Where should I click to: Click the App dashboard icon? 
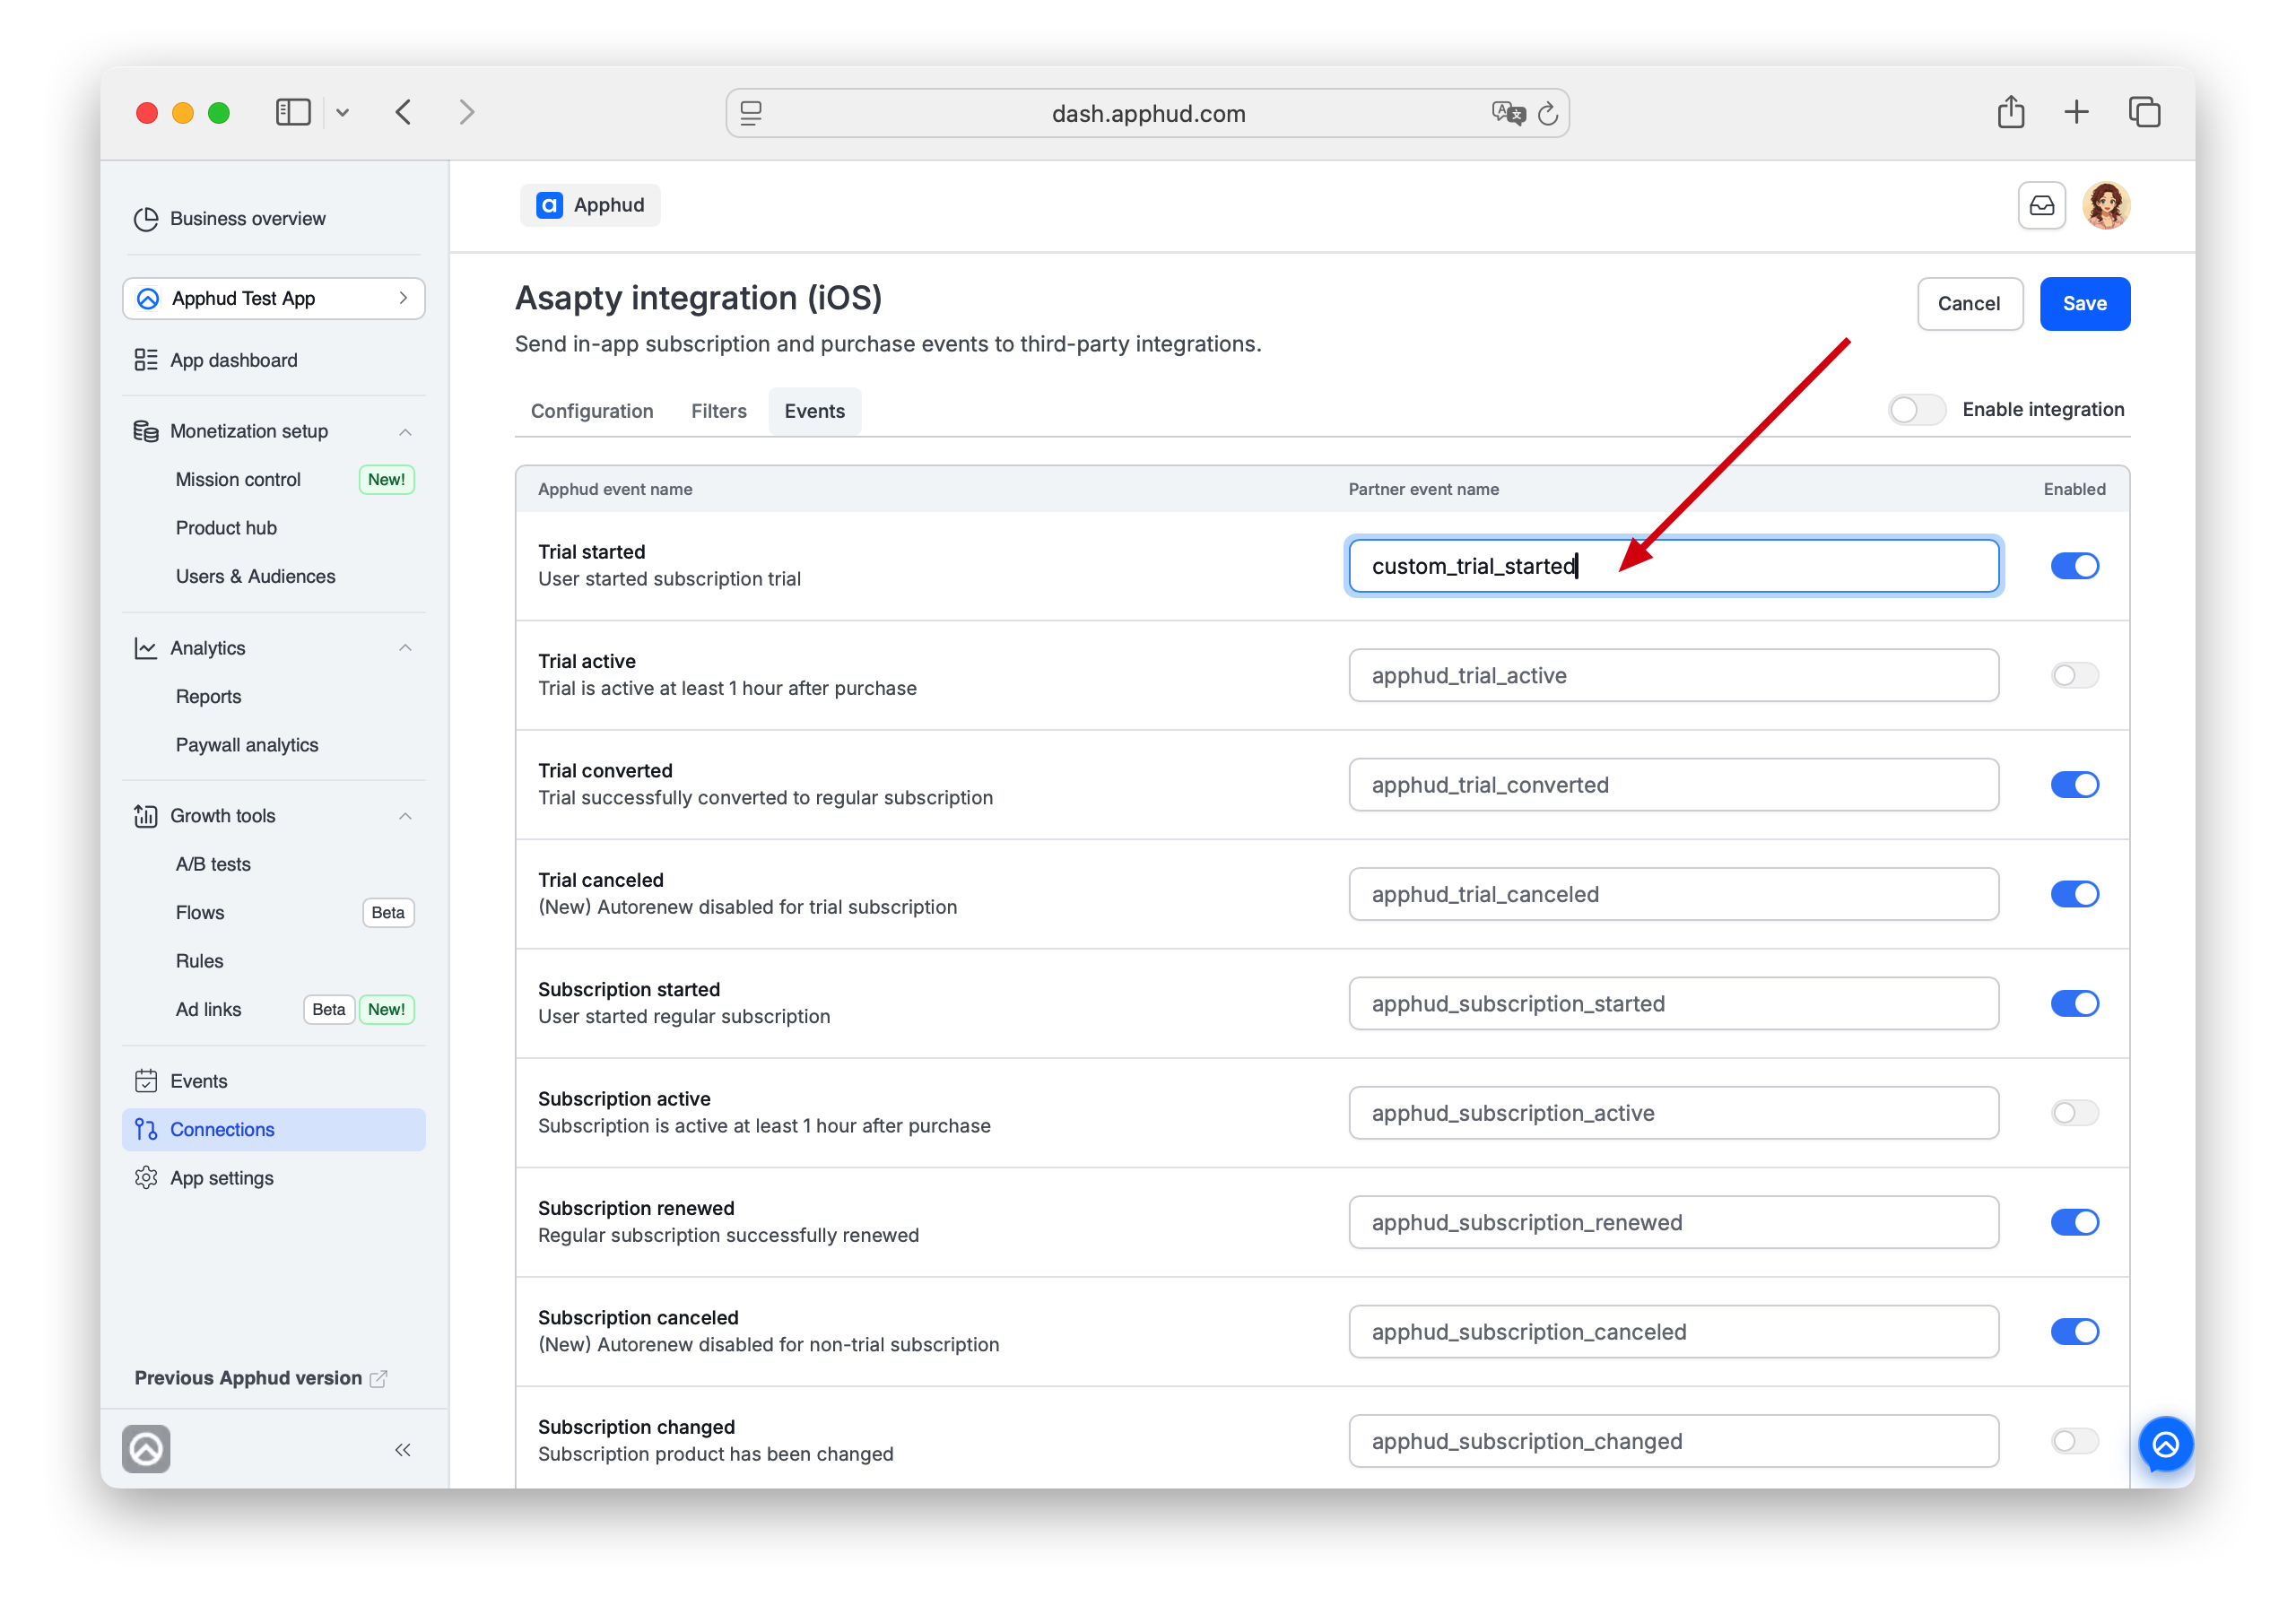pos(146,360)
